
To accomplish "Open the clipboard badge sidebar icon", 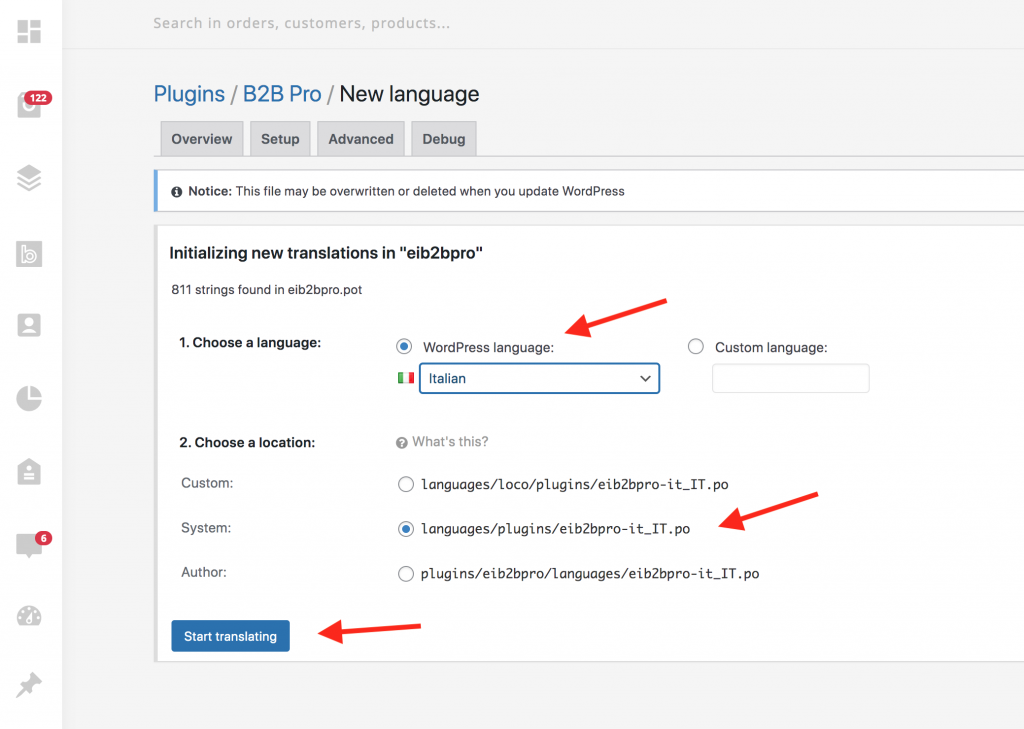I will coord(29,472).
